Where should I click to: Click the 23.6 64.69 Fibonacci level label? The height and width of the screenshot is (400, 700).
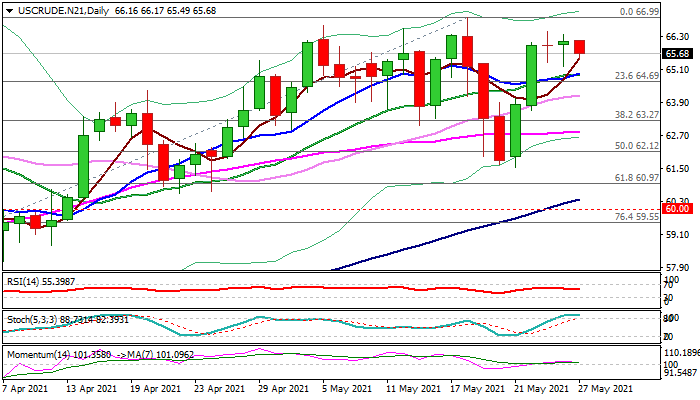(635, 75)
